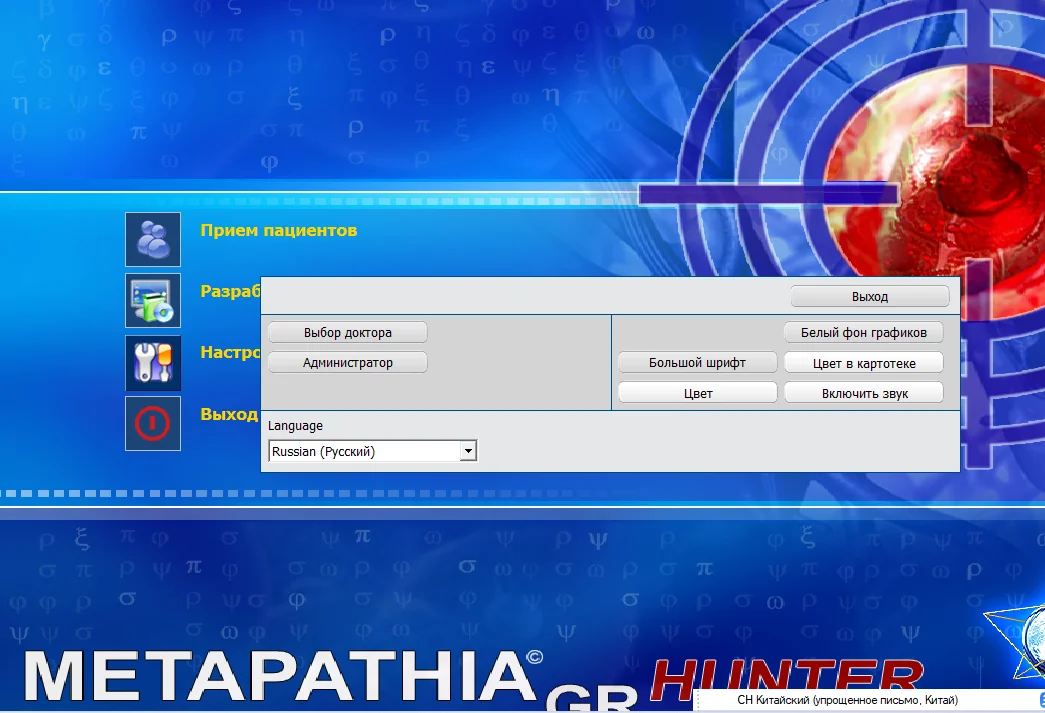The height and width of the screenshot is (713, 1045).
Task: Select the development icon with monitor and CD
Action: pyautogui.click(x=152, y=301)
